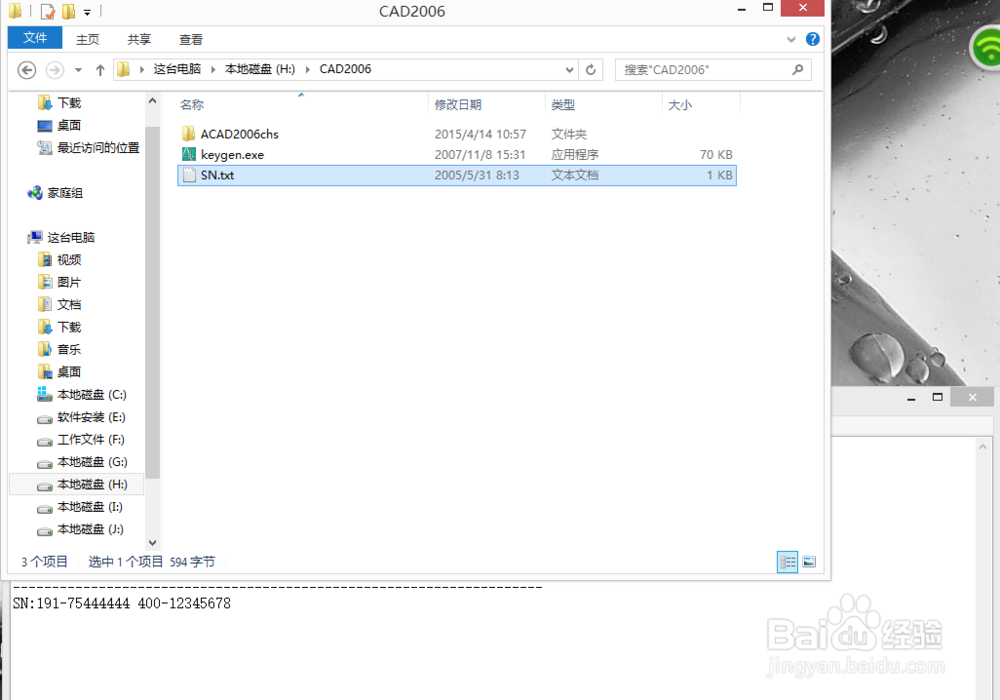Click scroll up arrow in background window
Image resolution: width=1000 pixels, height=700 pixels.
[983, 447]
